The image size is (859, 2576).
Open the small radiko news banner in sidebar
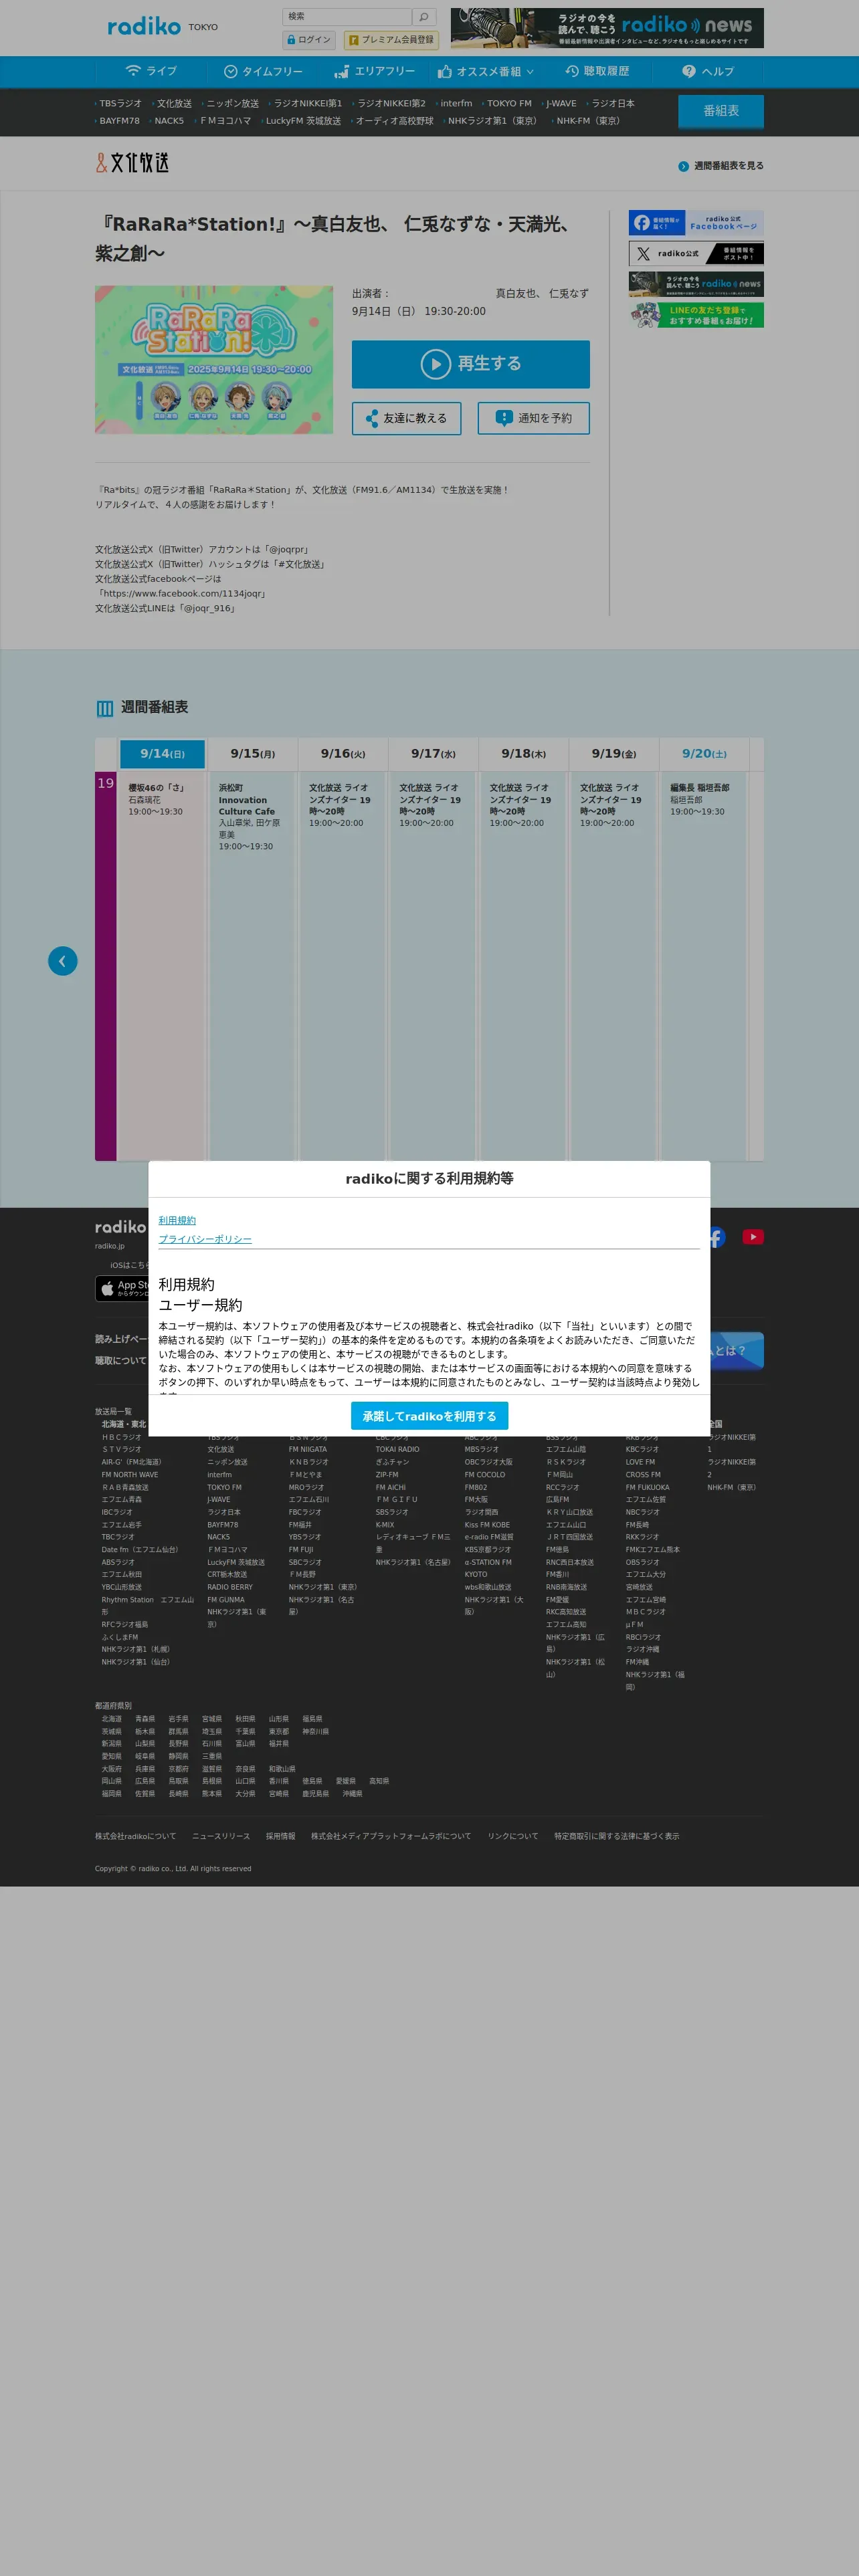[696, 284]
